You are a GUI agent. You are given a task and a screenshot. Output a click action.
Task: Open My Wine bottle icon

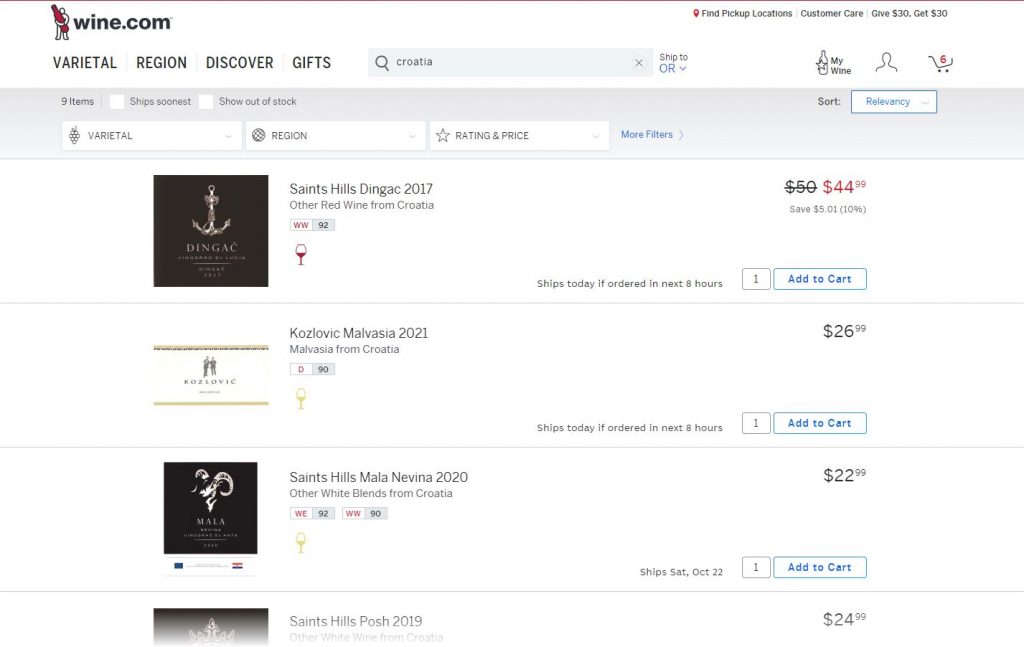click(833, 63)
